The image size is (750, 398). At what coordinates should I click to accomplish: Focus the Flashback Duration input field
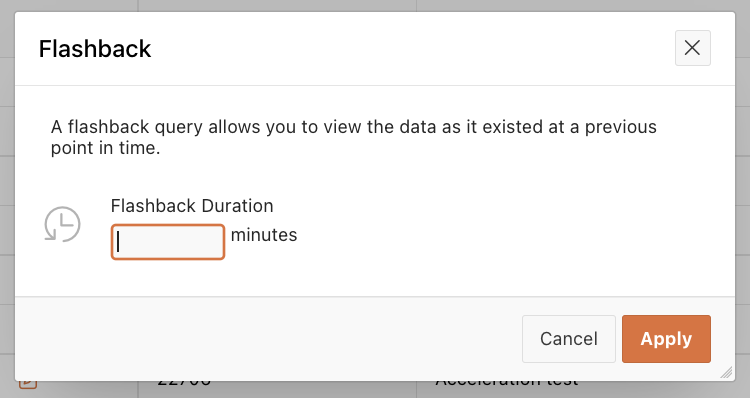click(168, 242)
